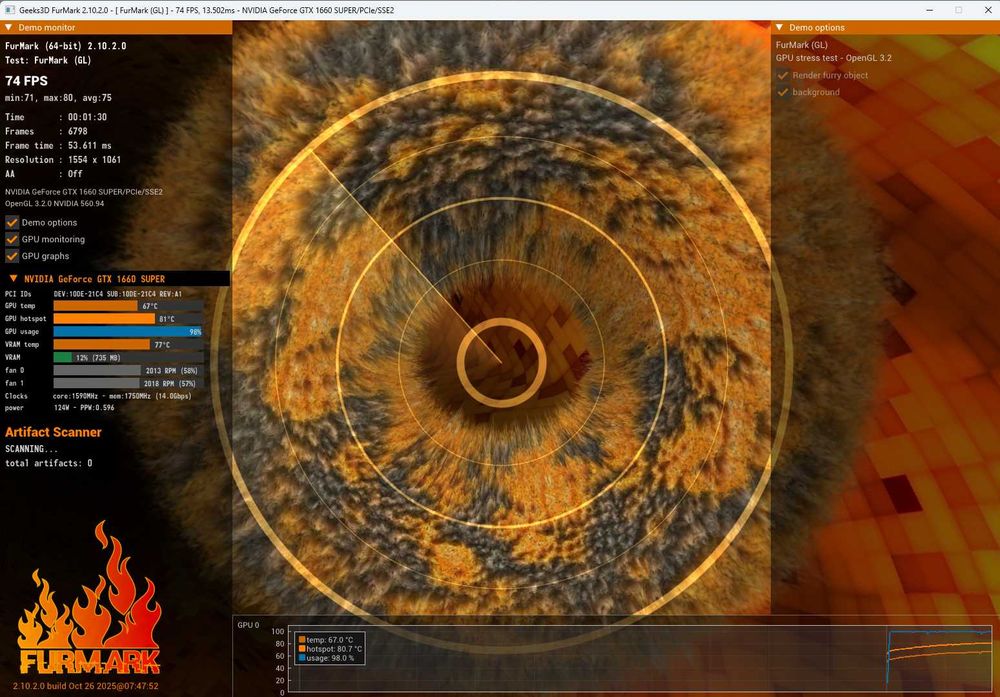Click the FurMark app icon in title bar

(10, 10)
